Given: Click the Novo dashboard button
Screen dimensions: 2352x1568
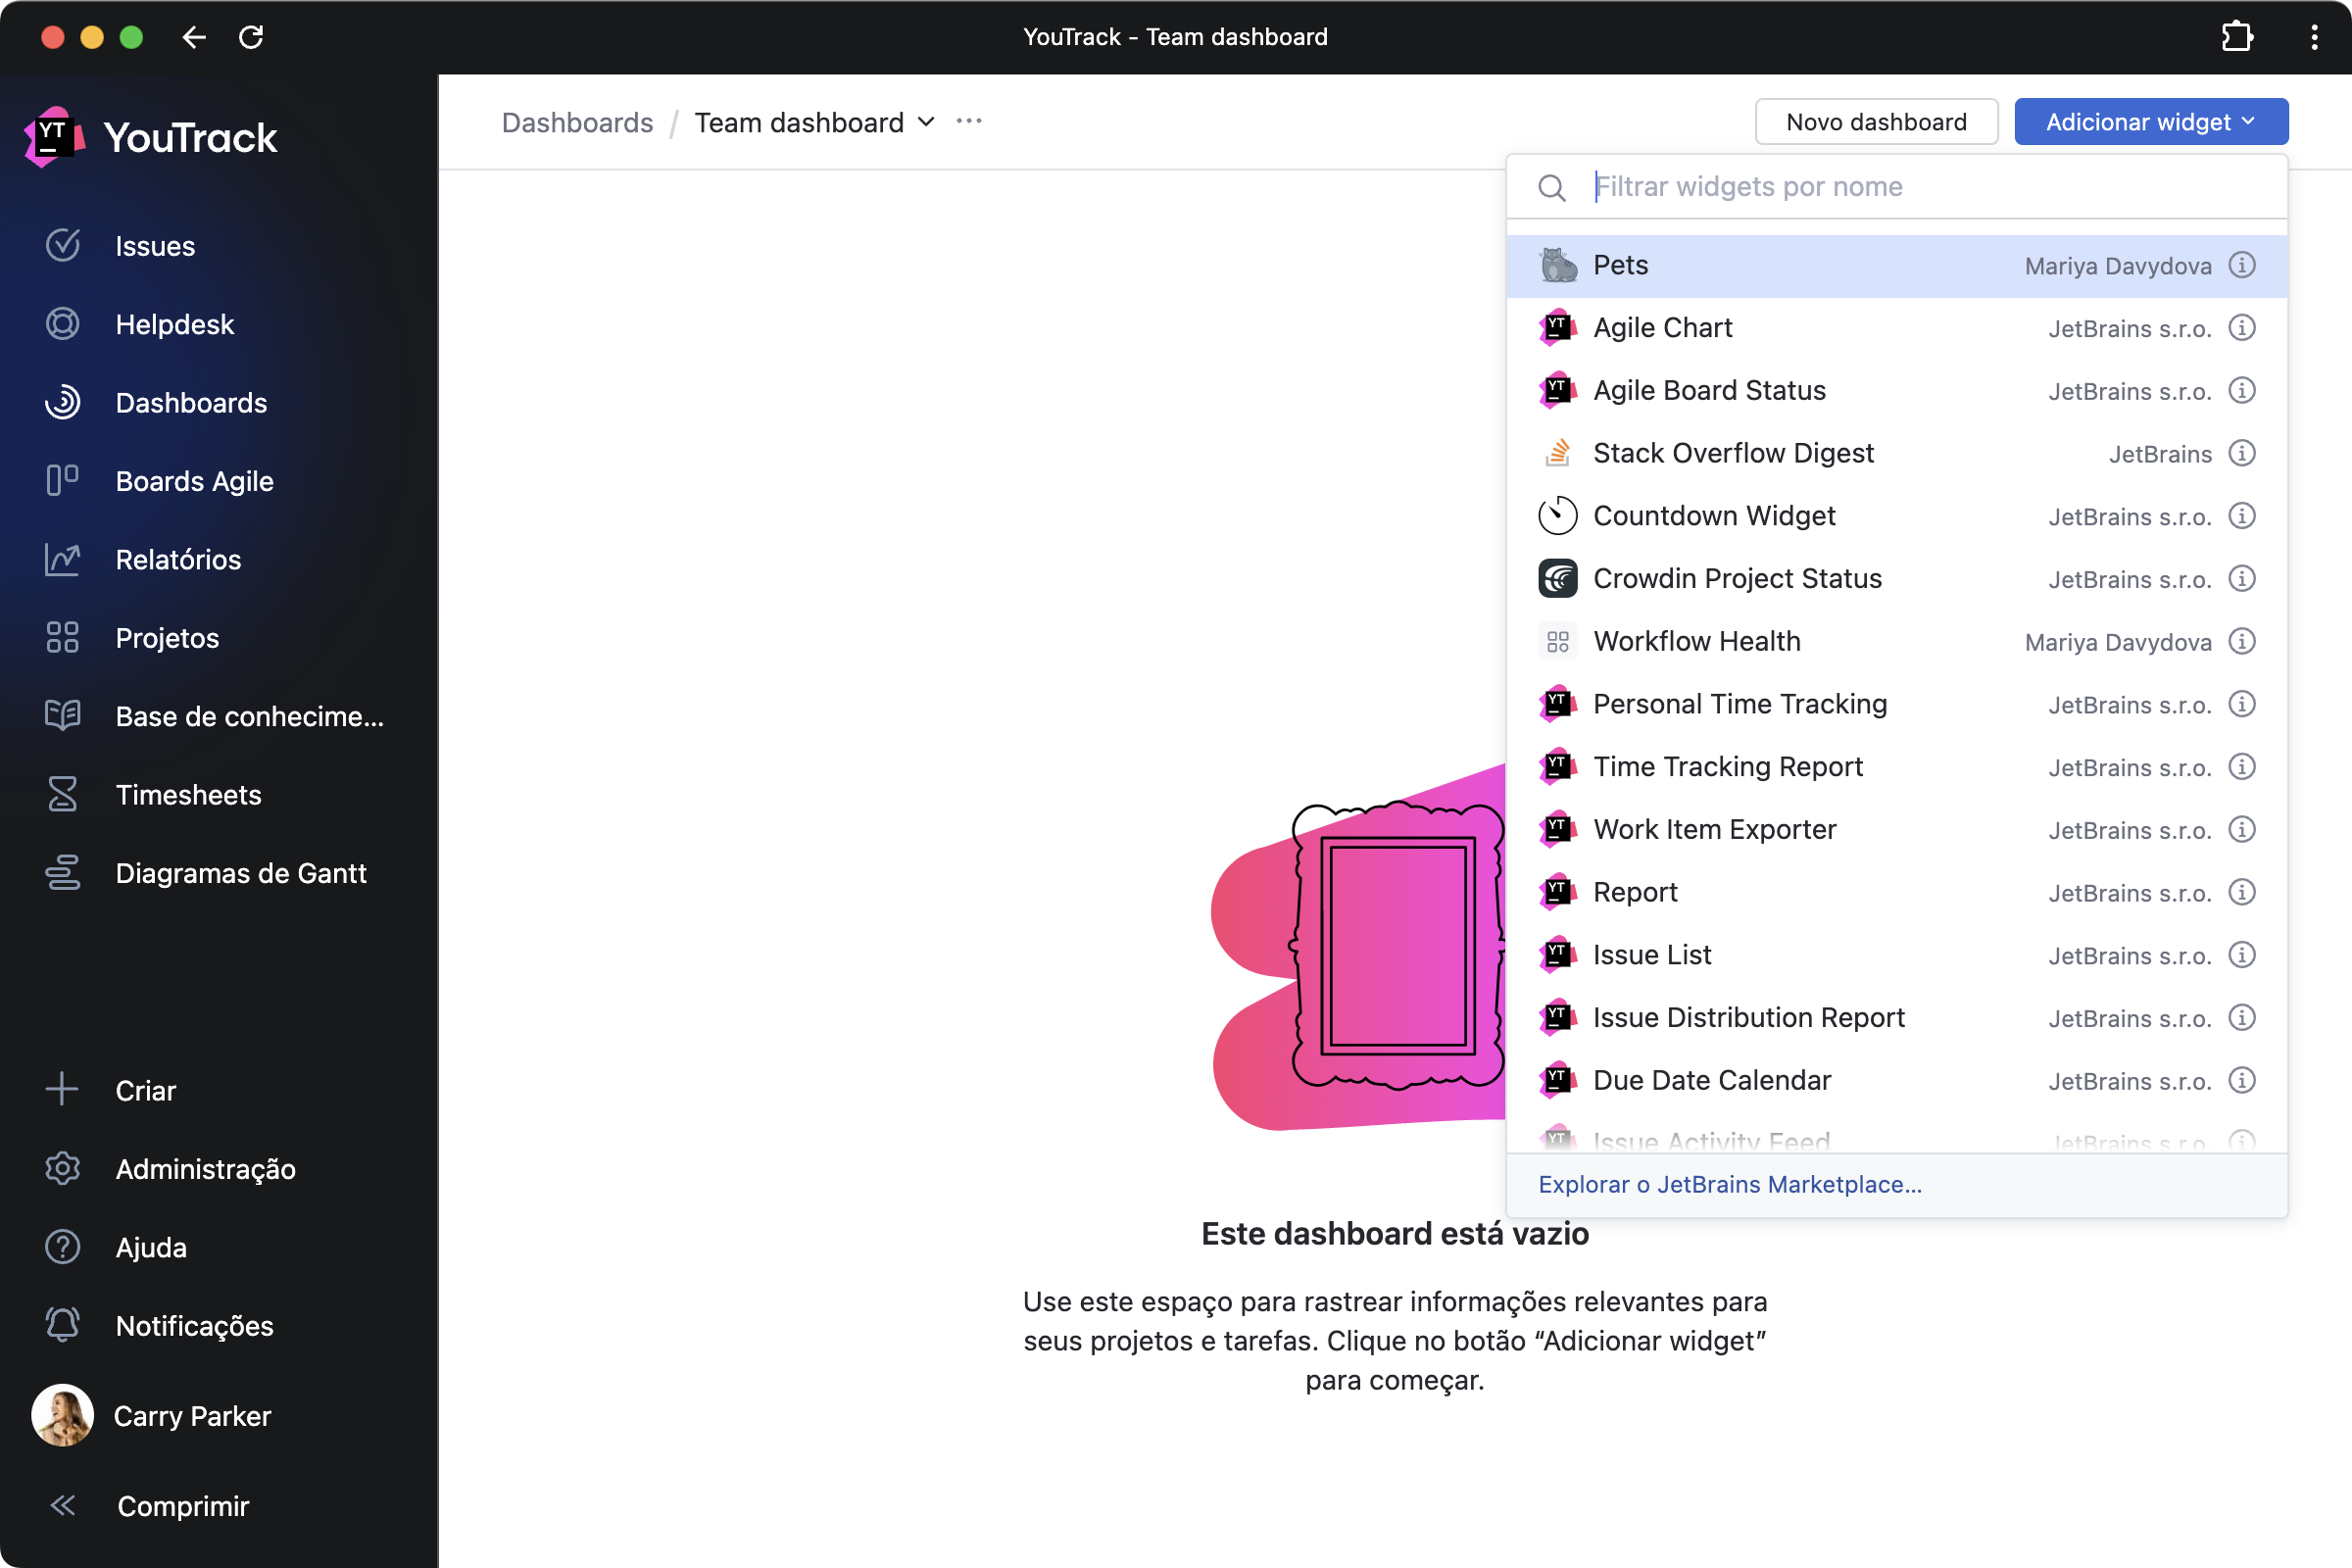Looking at the screenshot, I should pyautogui.click(x=1876, y=121).
